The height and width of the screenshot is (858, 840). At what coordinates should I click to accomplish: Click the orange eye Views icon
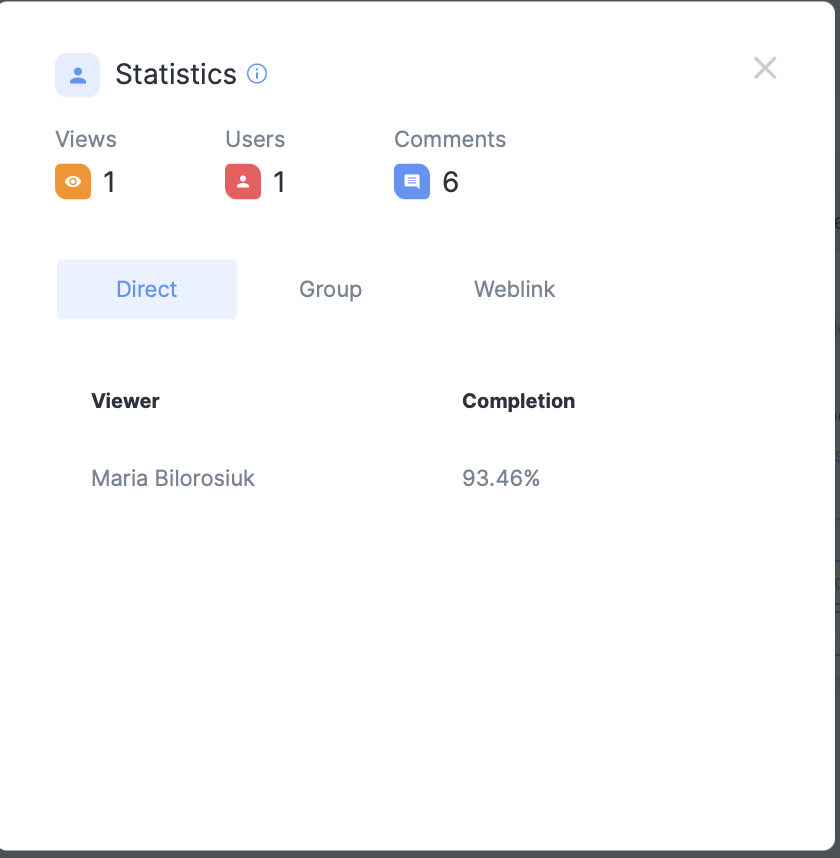tap(73, 182)
